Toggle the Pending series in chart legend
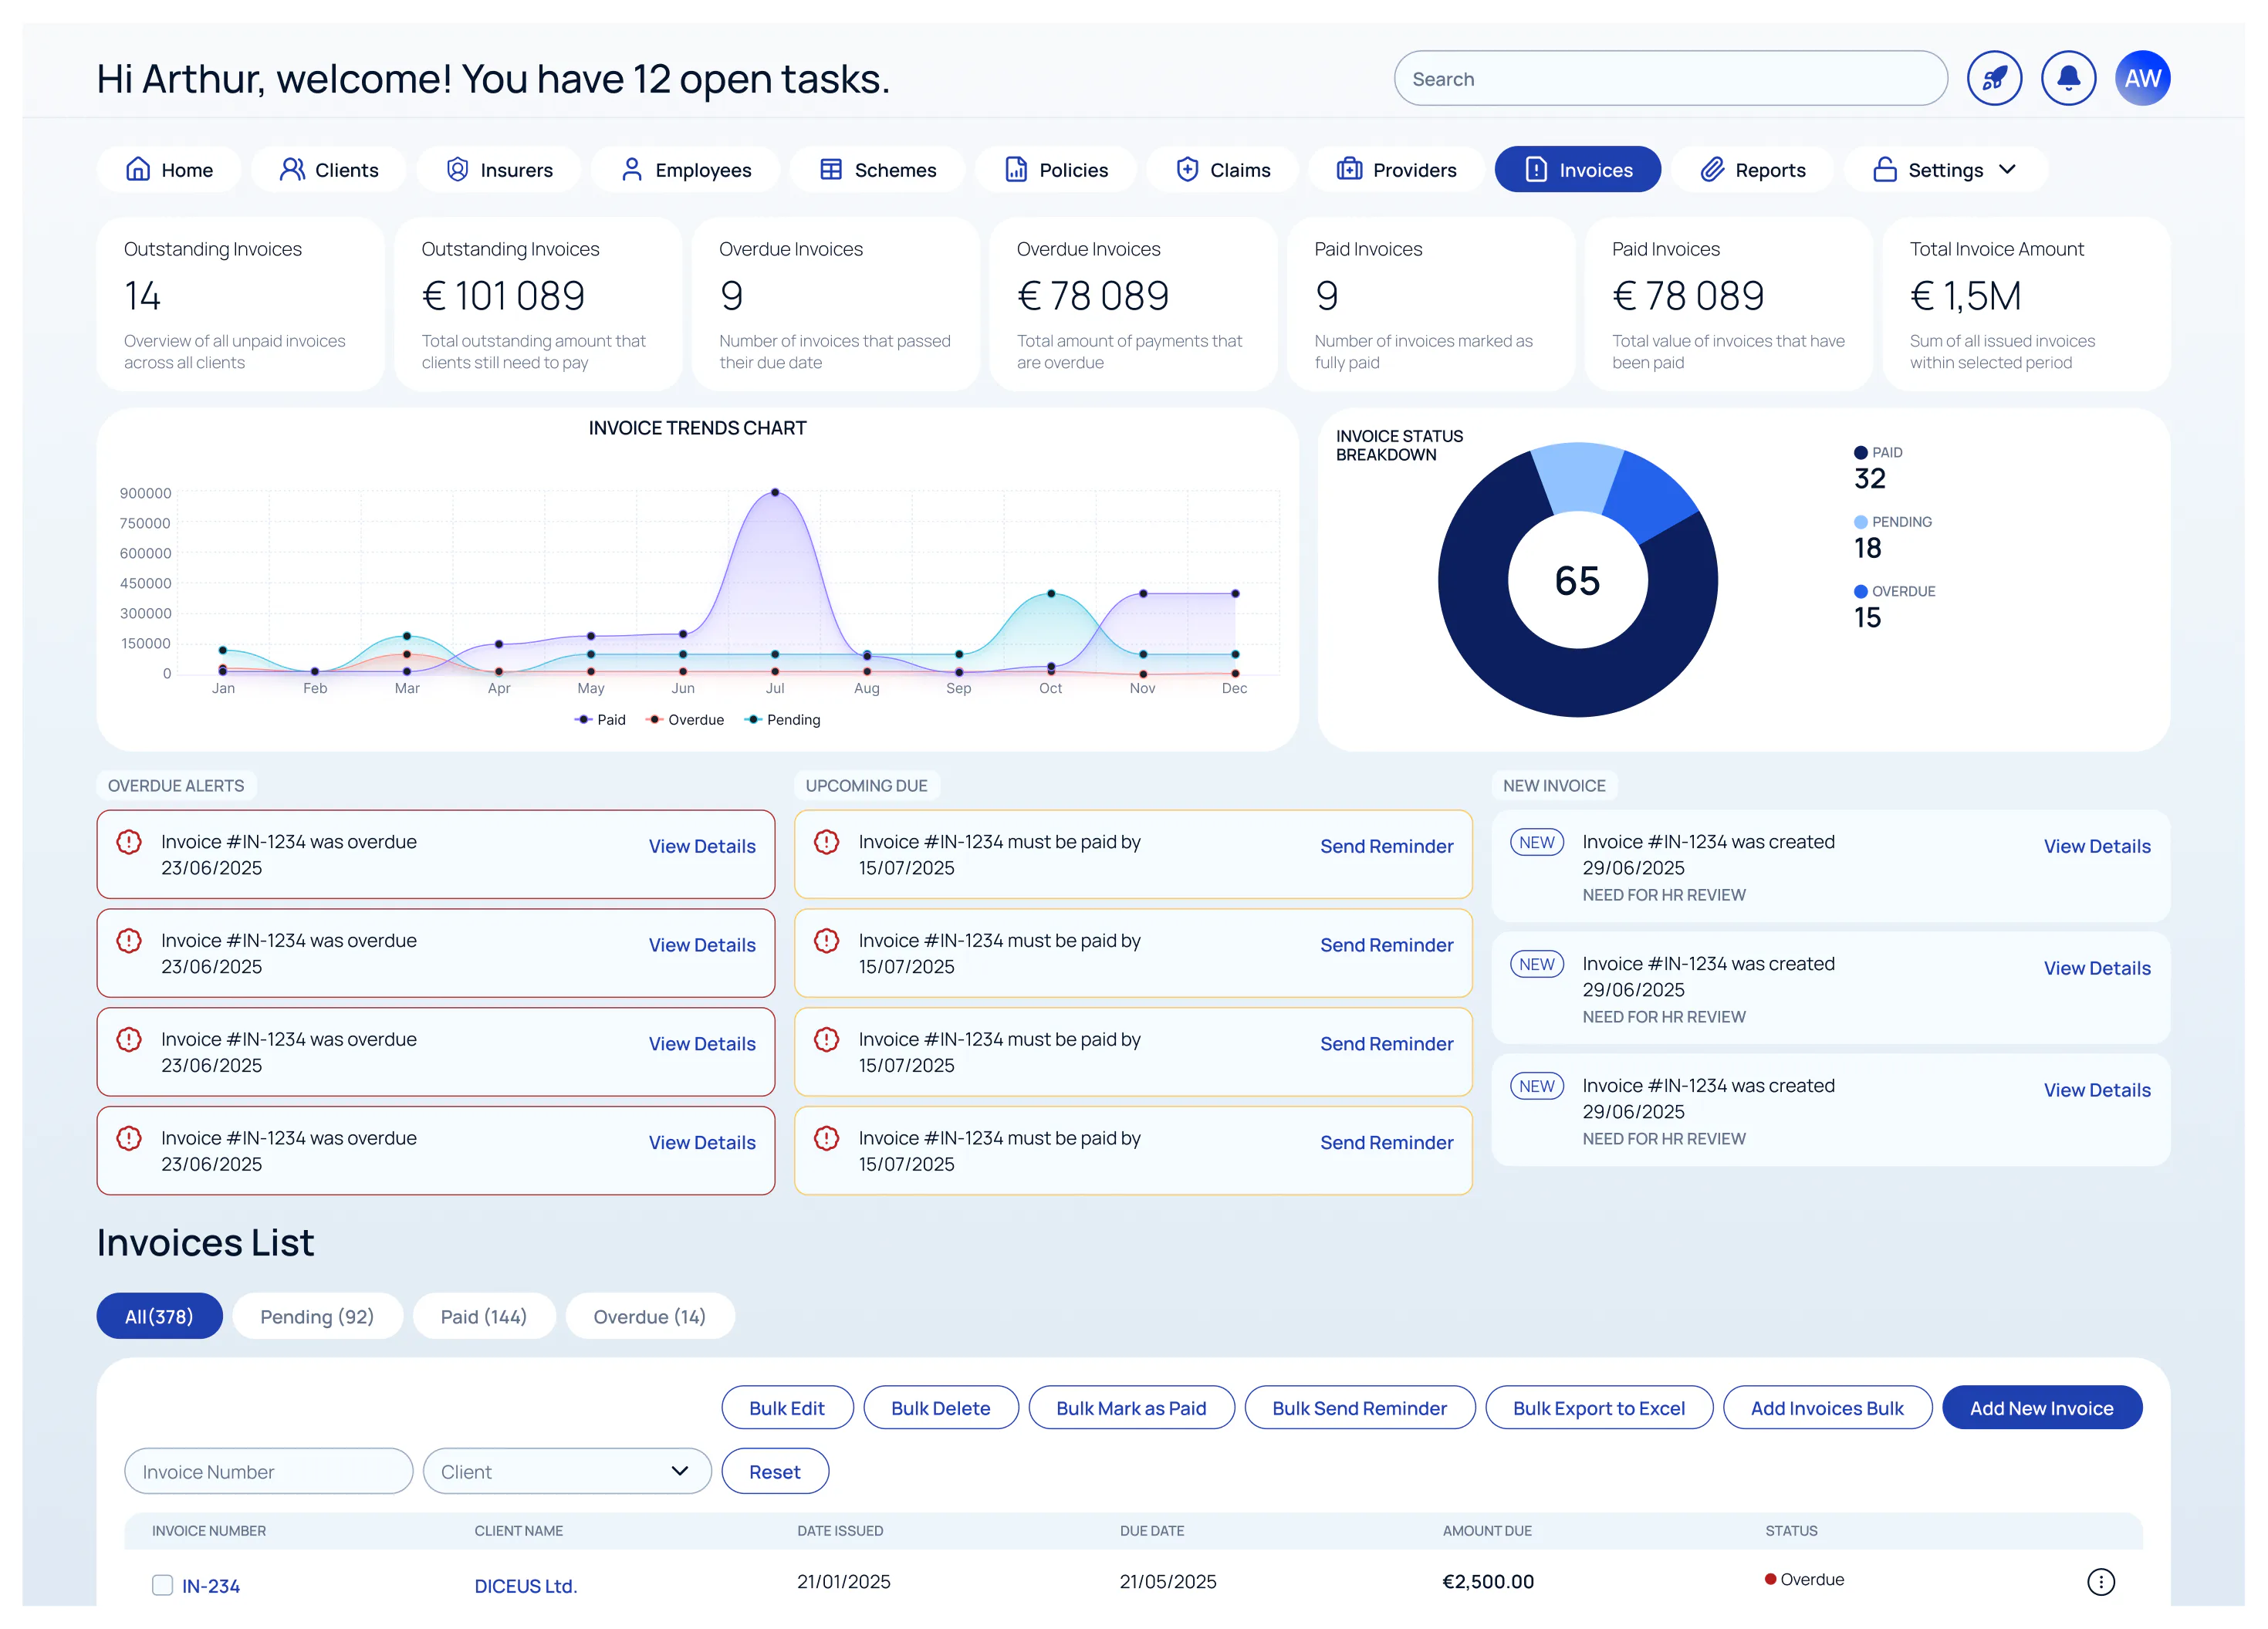The width and height of the screenshot is (2268, 1629). click(782, 719)
